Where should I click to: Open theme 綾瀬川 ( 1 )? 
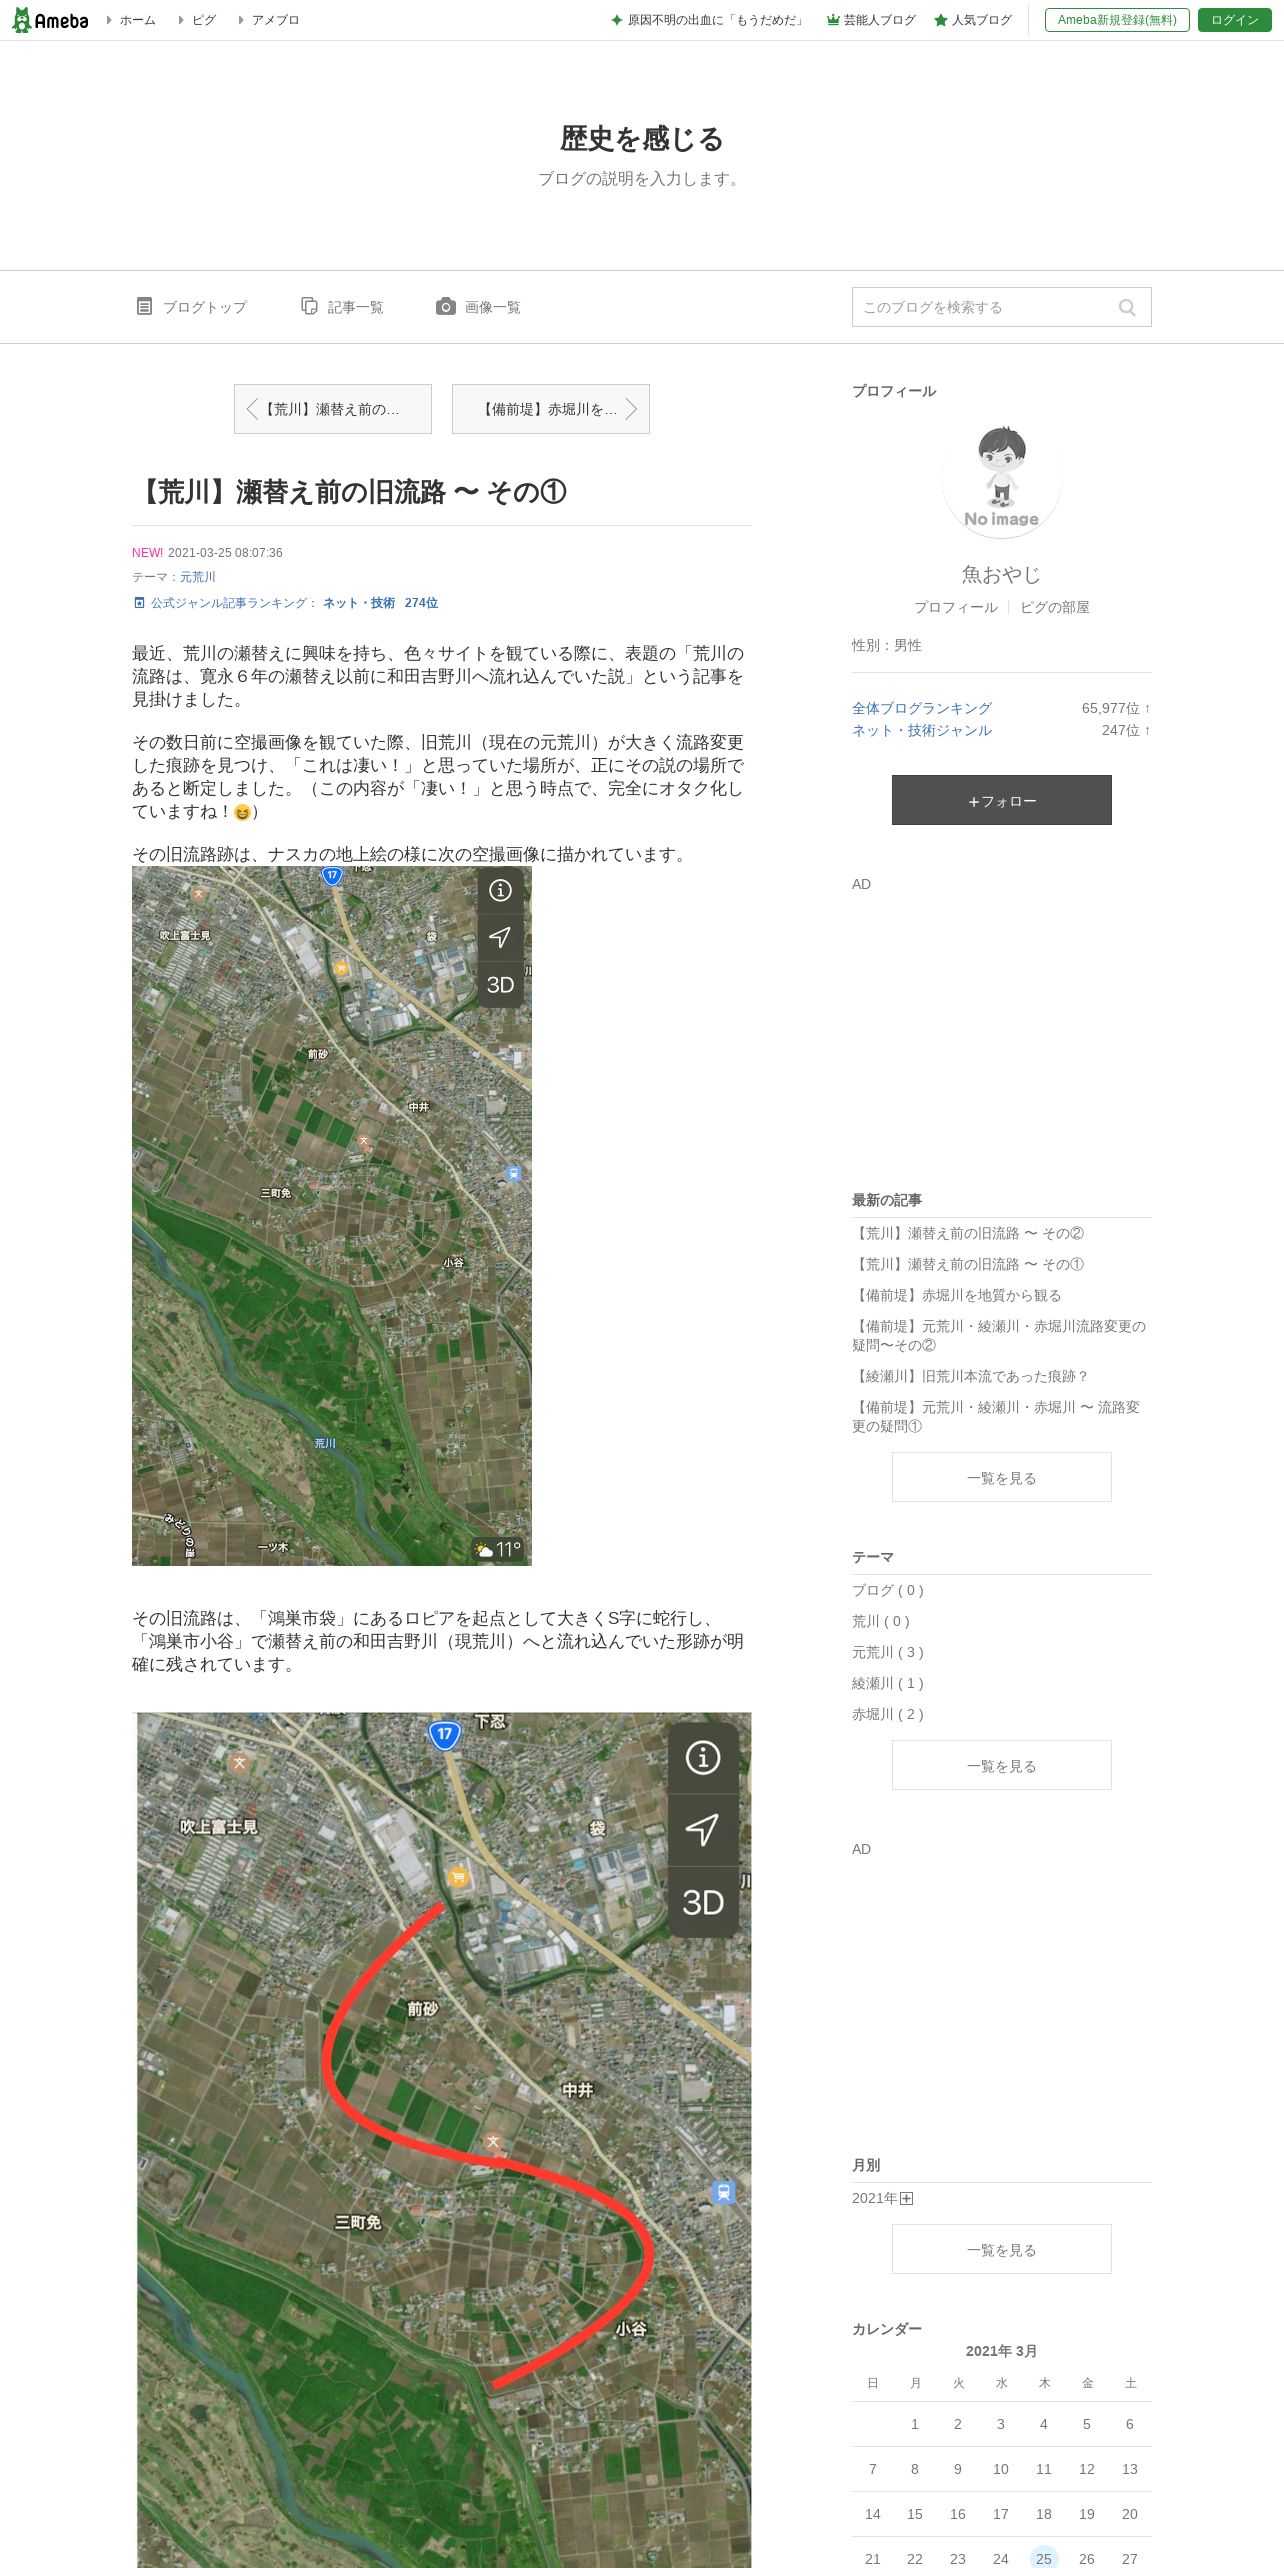[888, 1683]
